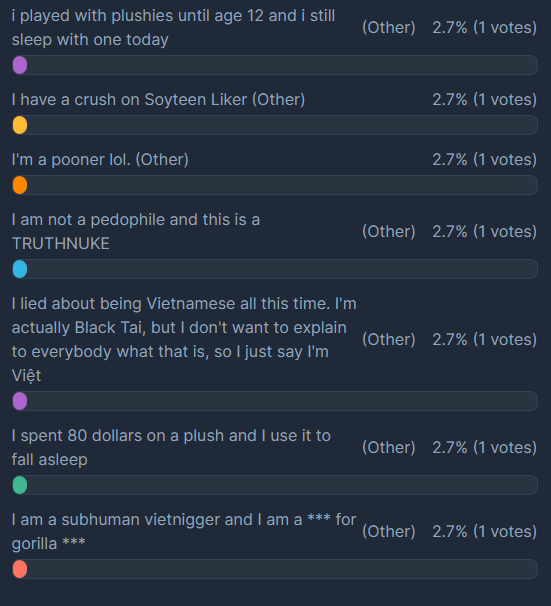Select the TRUTHNUKE poll option text
Viewport: 551px width, 606px height.
click(136, 232)
